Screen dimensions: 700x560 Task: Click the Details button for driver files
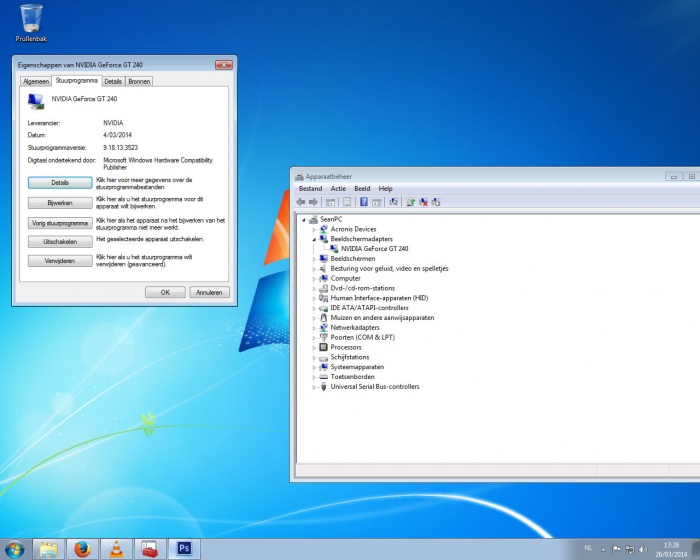point(60,183)
